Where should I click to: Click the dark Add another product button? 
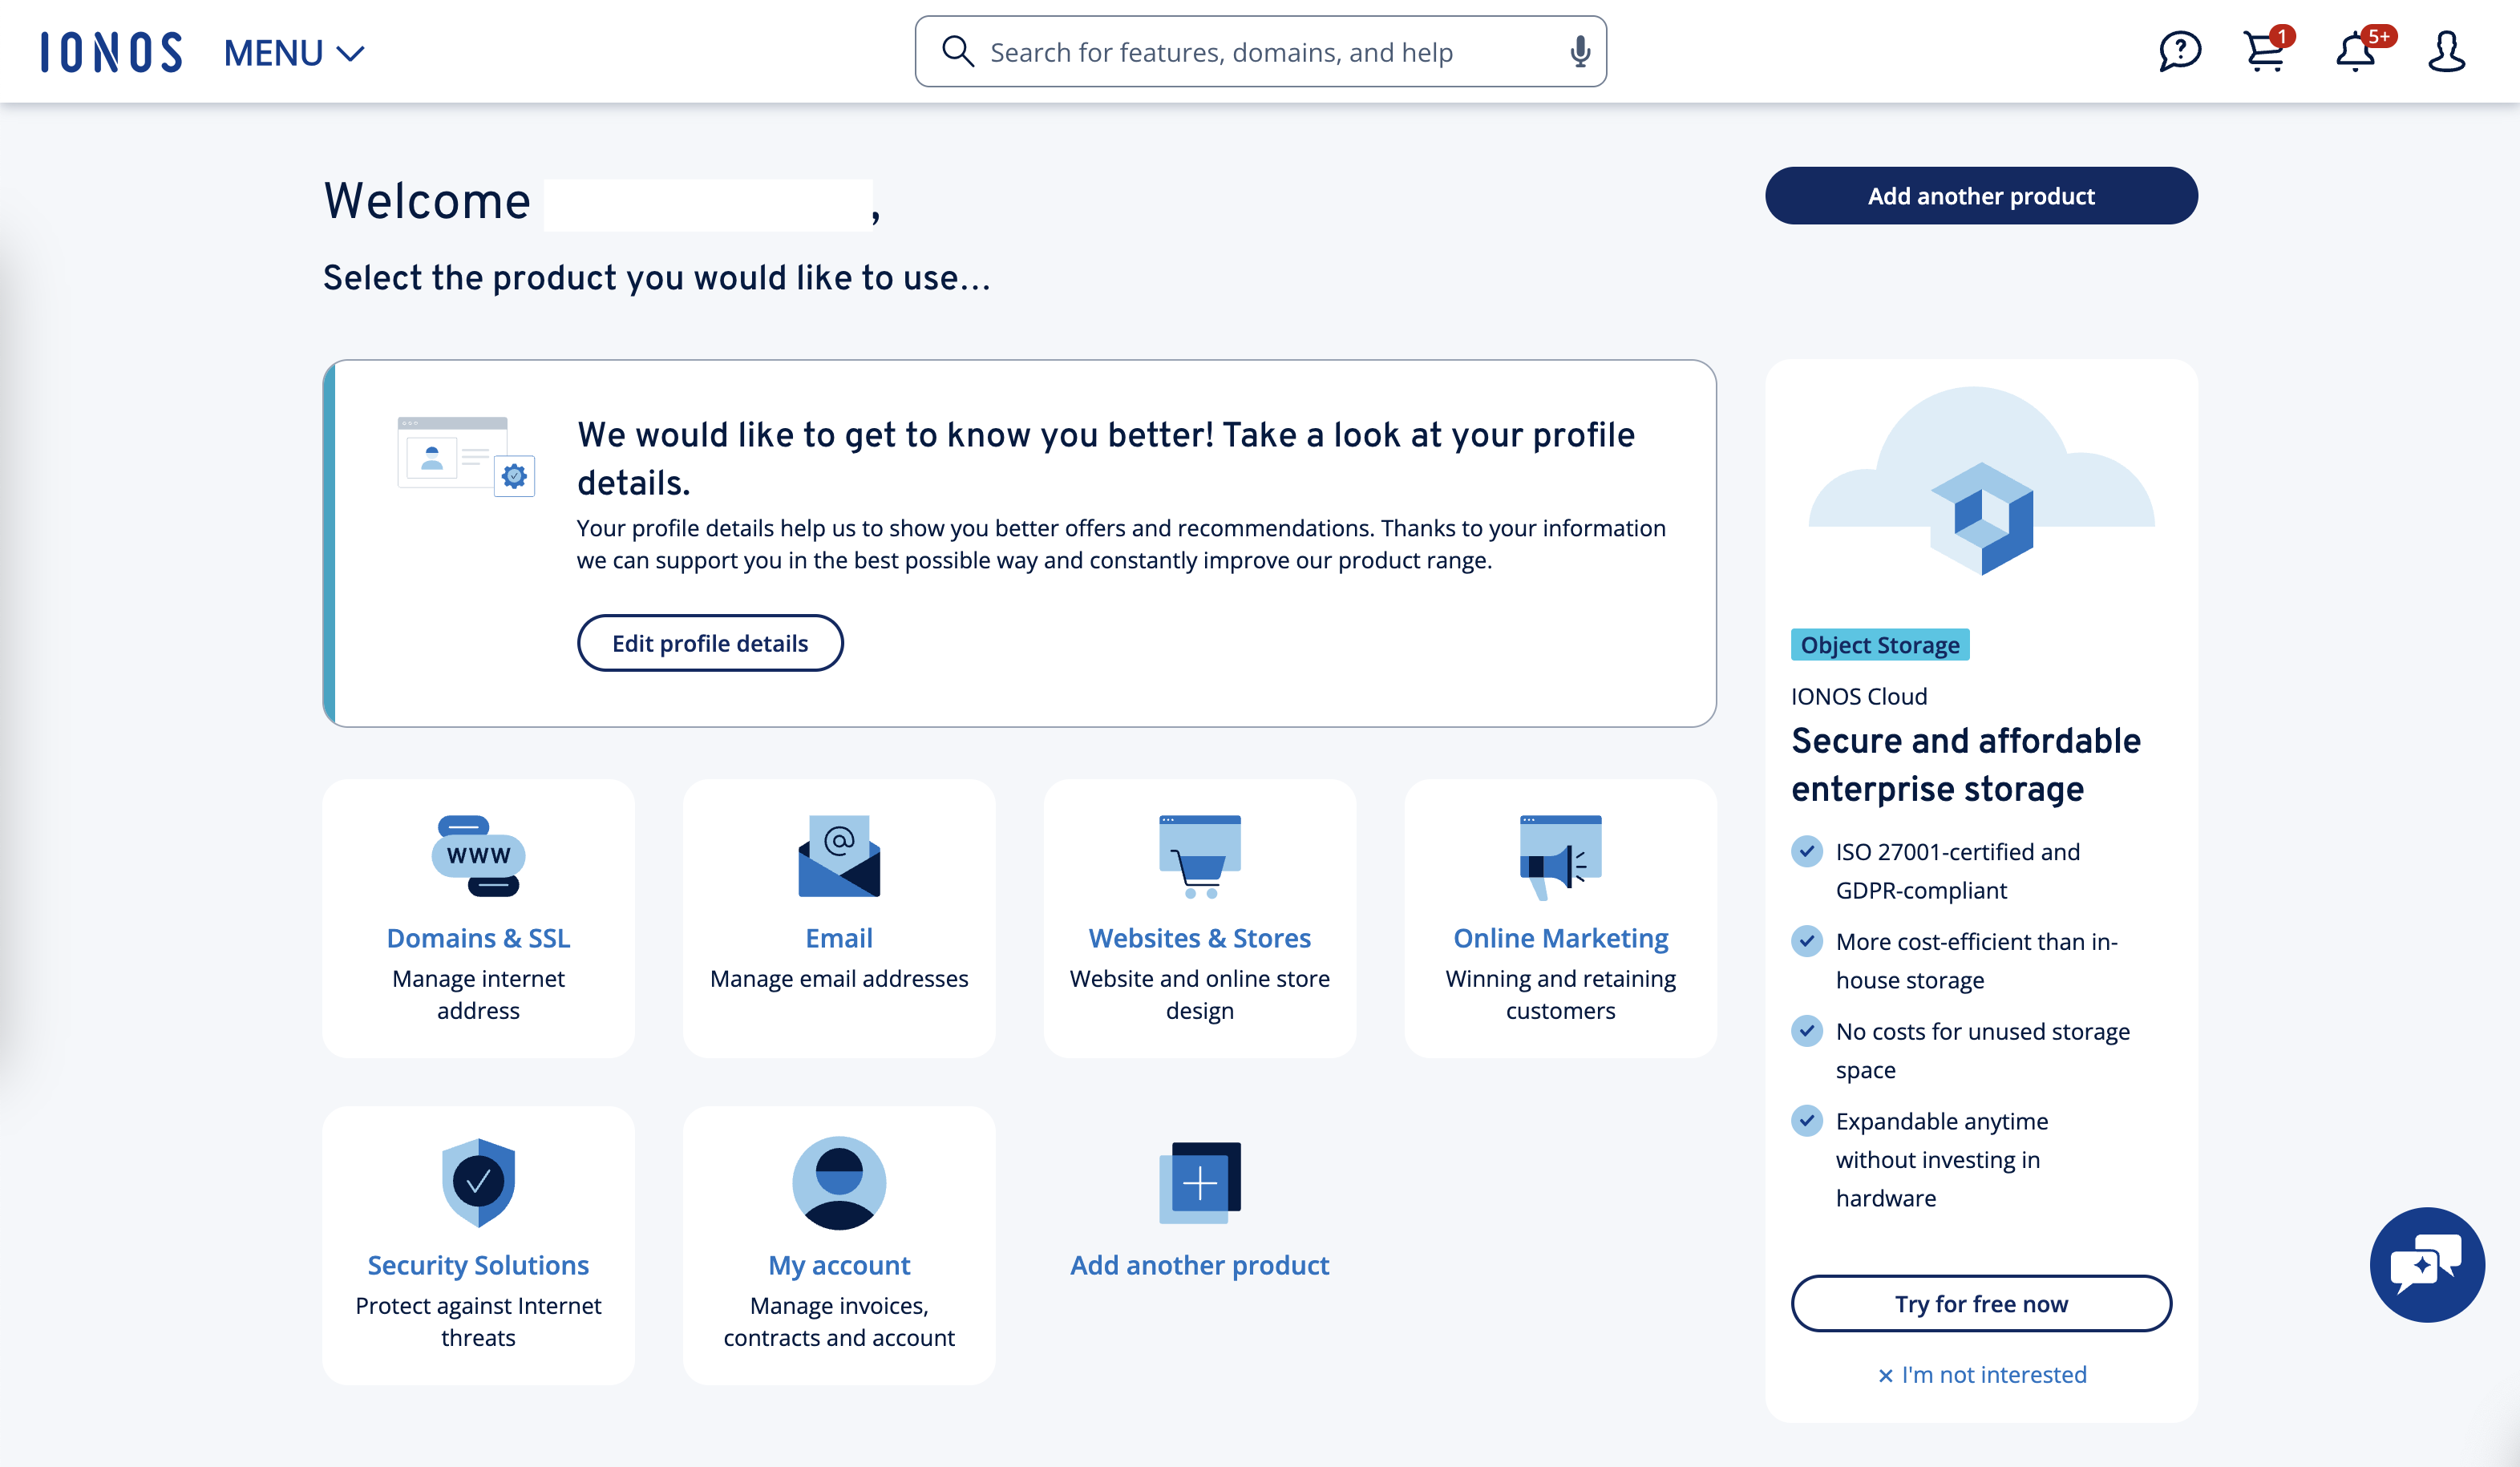point(1980,196)
